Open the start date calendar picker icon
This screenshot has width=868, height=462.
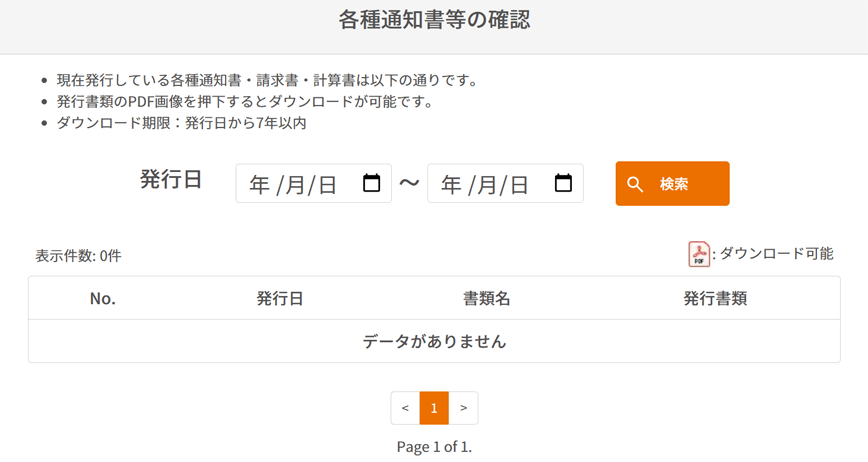click(x=371, y=184)
